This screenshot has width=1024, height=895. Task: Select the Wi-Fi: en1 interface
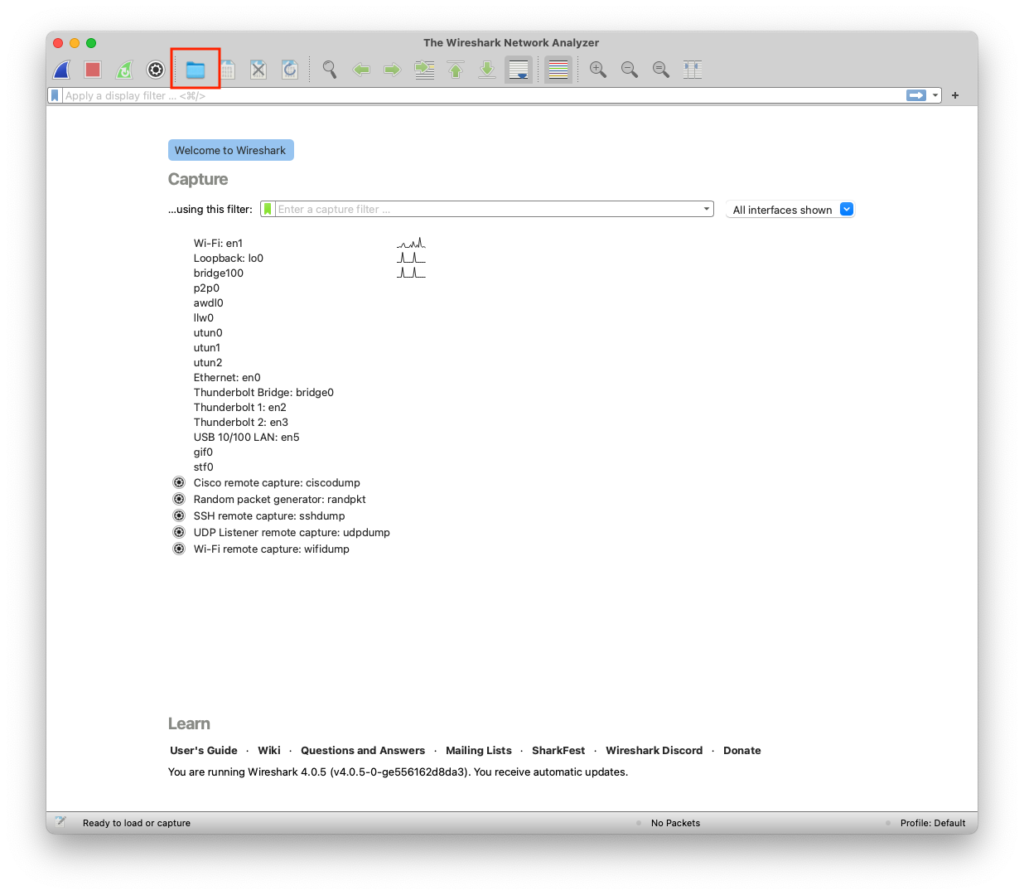(x=218, y=243)
